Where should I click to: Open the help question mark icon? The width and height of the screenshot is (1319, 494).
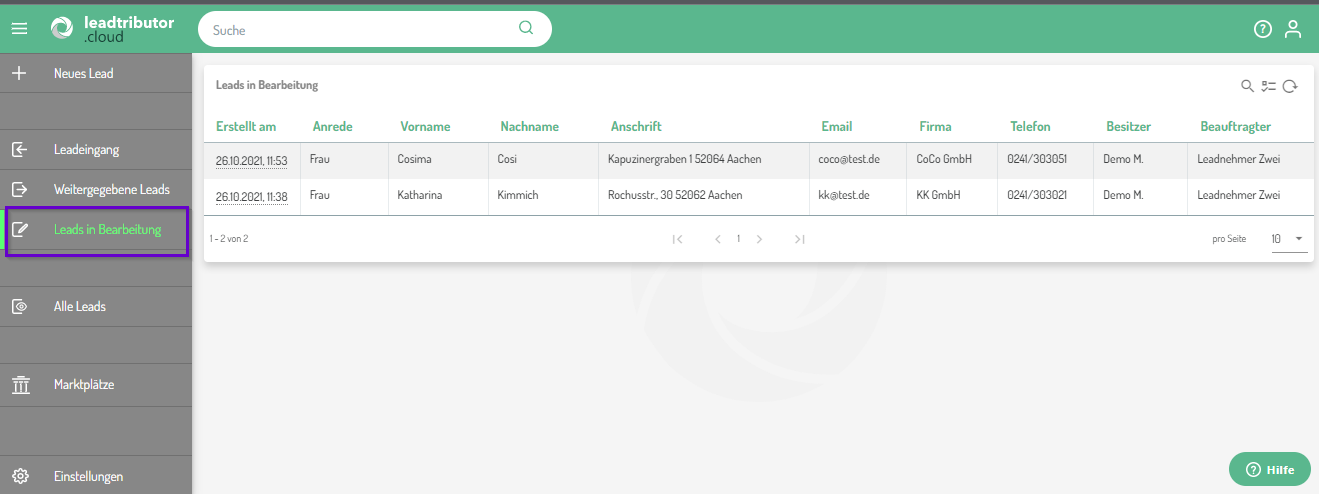click(1263, 29)
